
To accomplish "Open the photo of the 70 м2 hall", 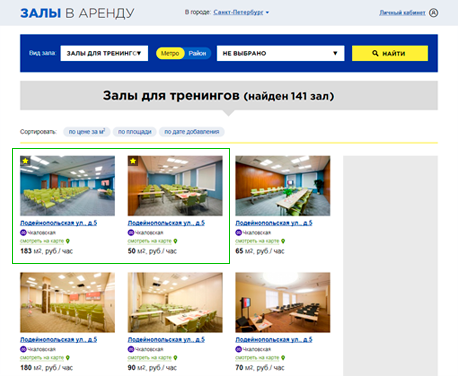I will 283,302.
